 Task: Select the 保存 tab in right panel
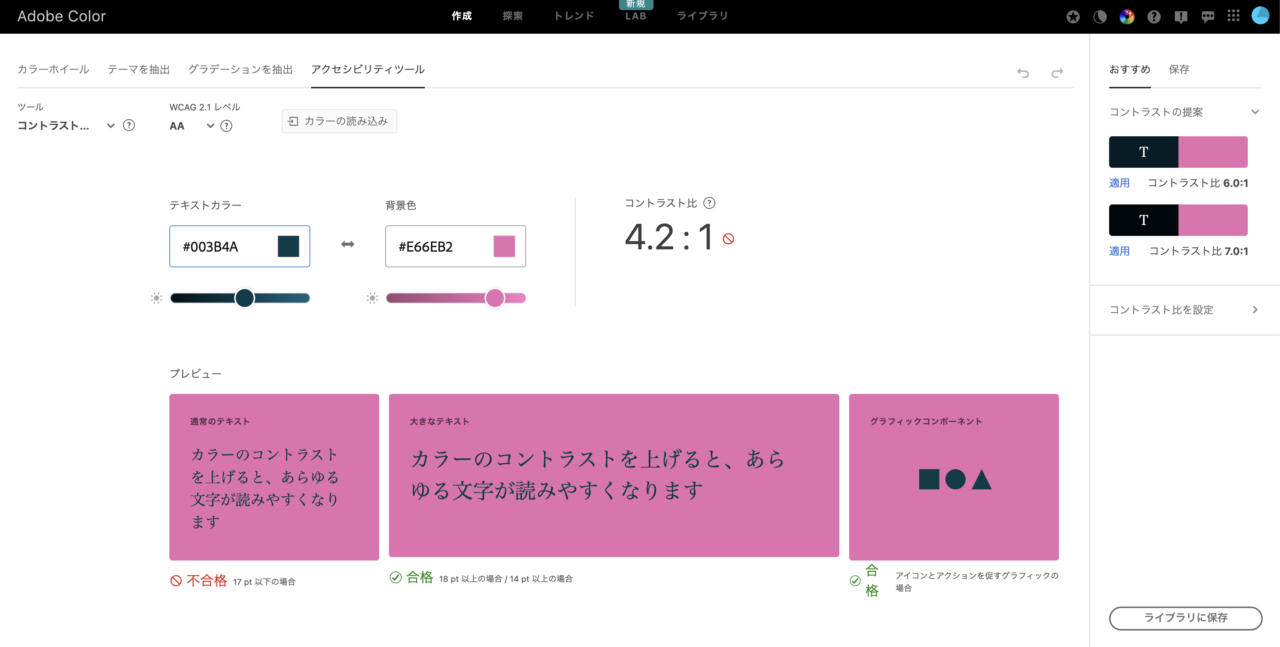pyautogui.click(x=1179, y=70)
